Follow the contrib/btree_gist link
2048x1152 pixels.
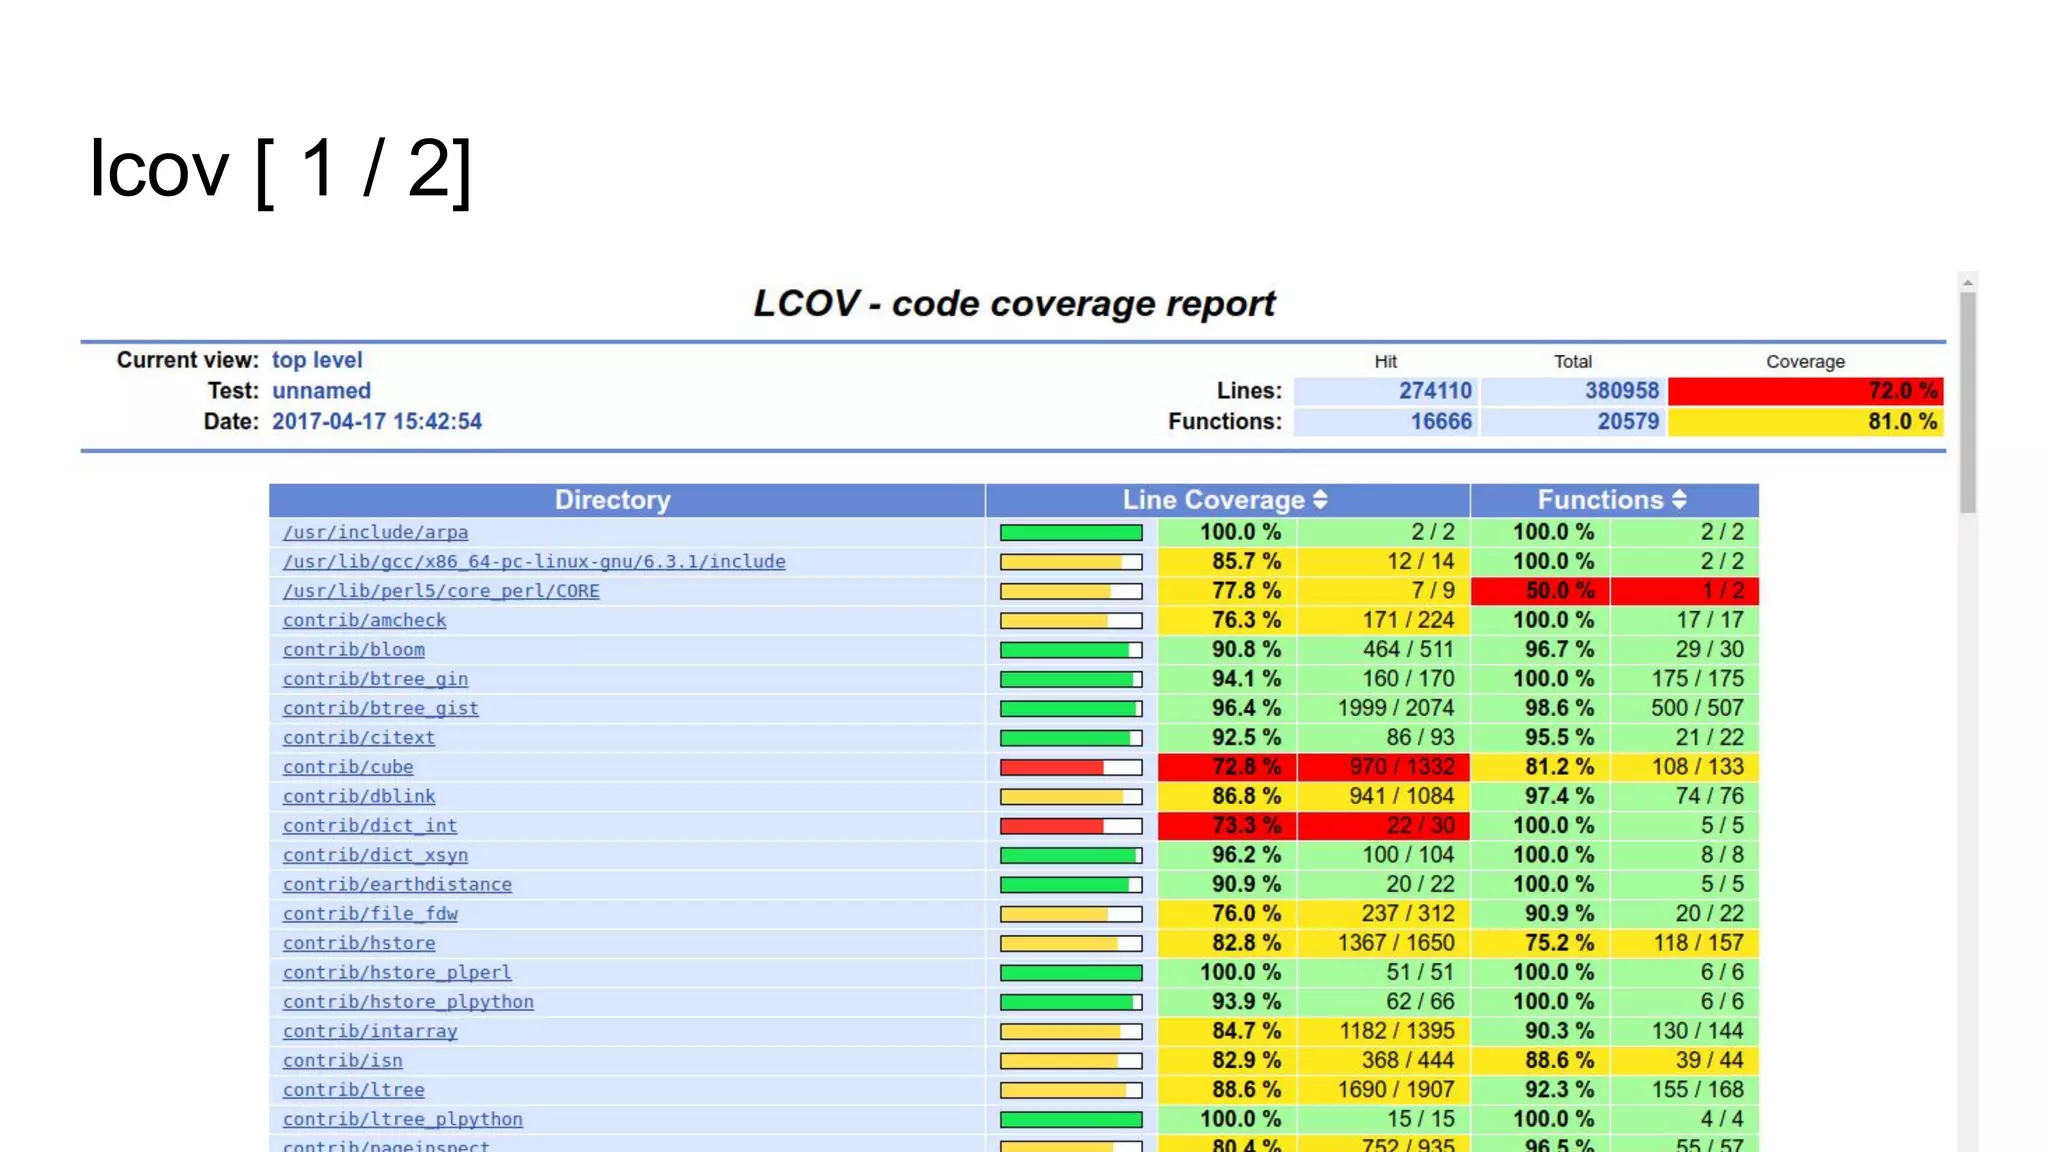pos(380,709)
